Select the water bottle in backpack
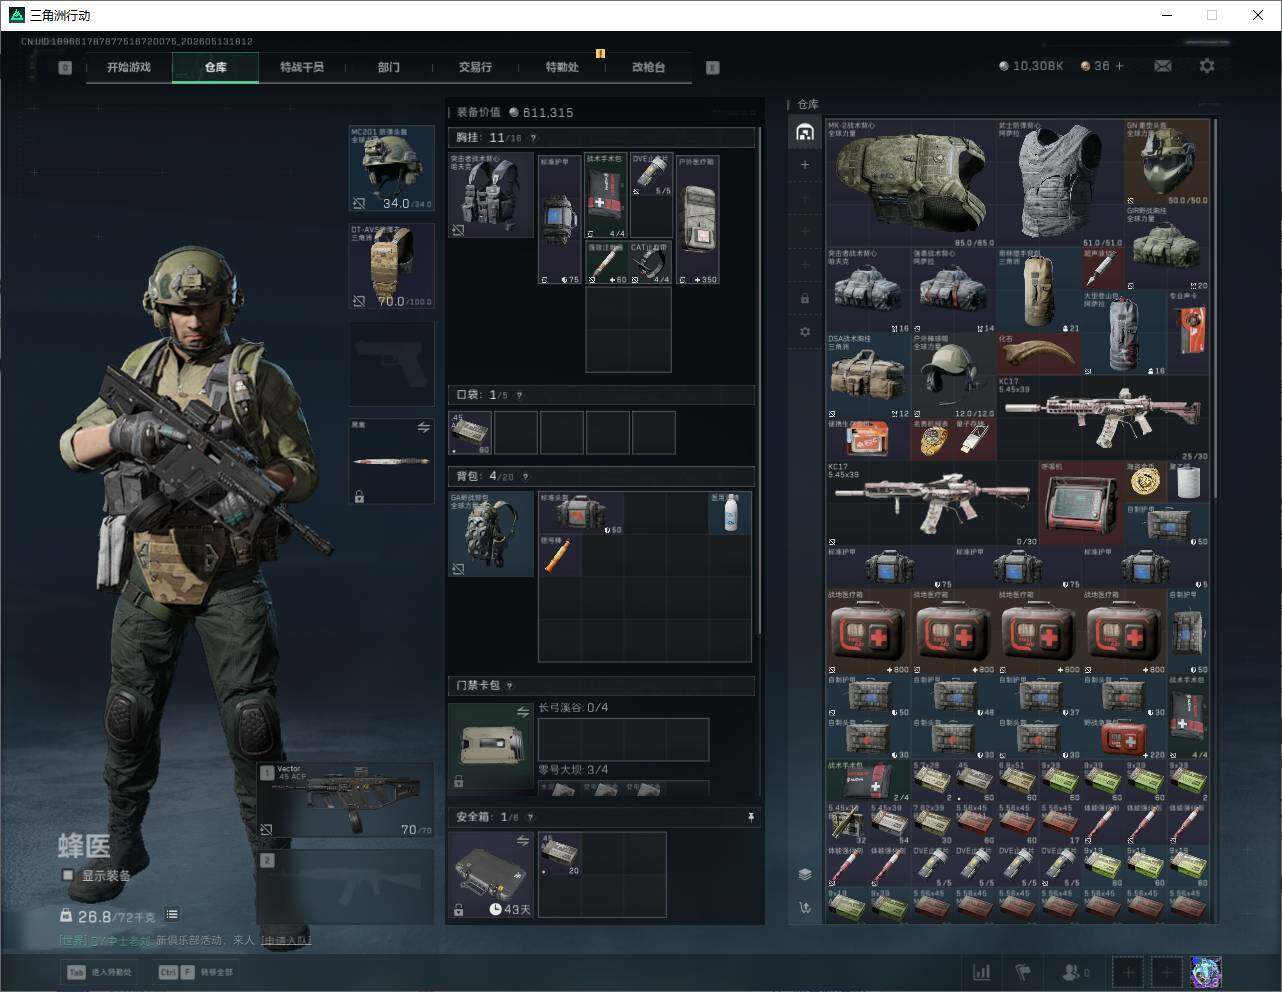 coord(730,513)
